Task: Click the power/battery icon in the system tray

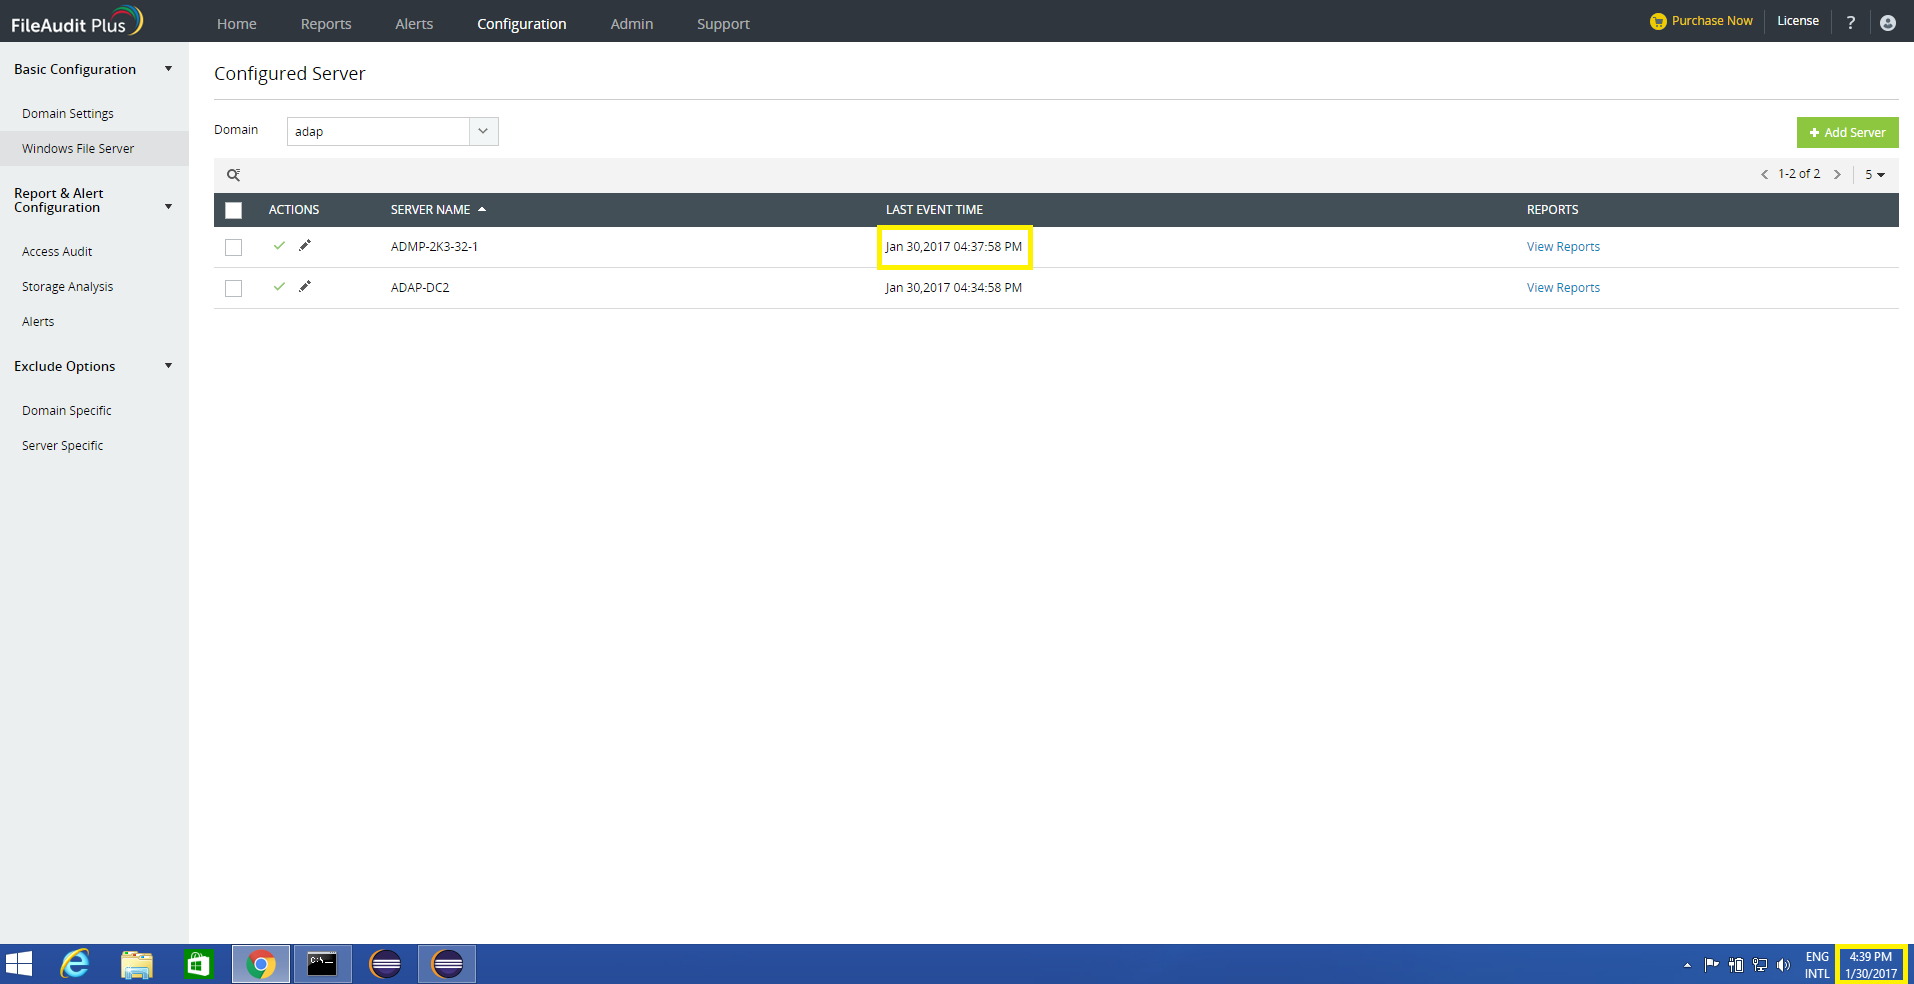Action: point(1736,965)
